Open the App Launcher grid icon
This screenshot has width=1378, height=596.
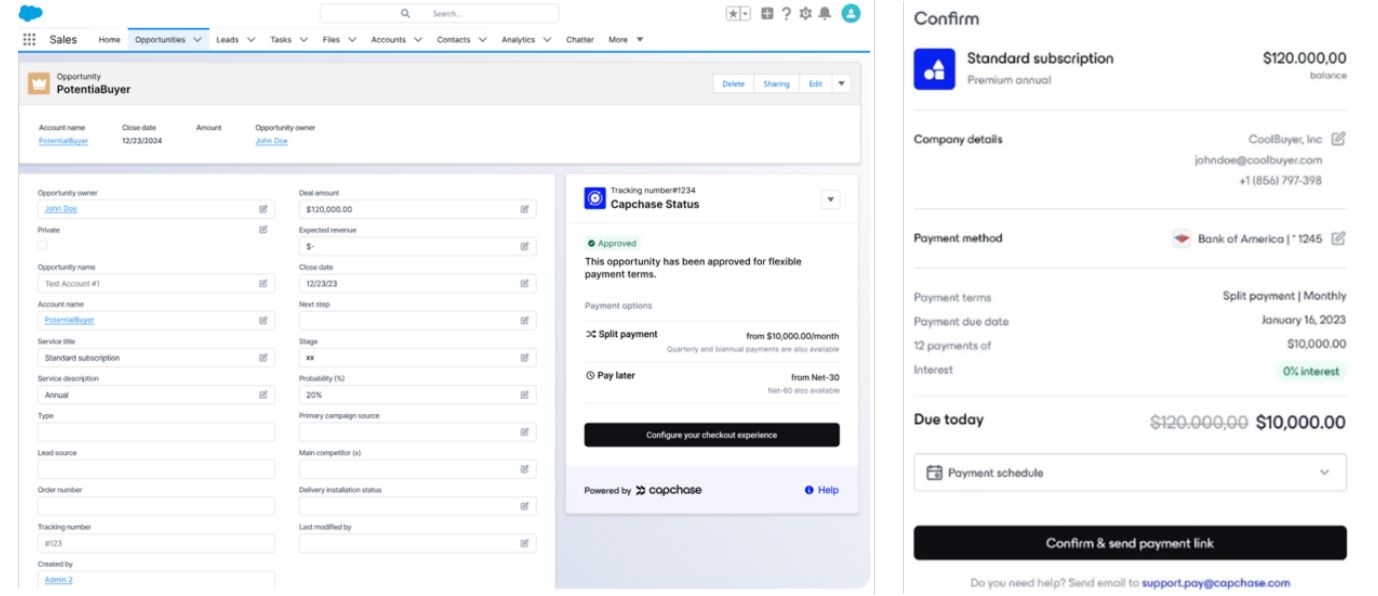pyautogui.click(x=30, y=40)
